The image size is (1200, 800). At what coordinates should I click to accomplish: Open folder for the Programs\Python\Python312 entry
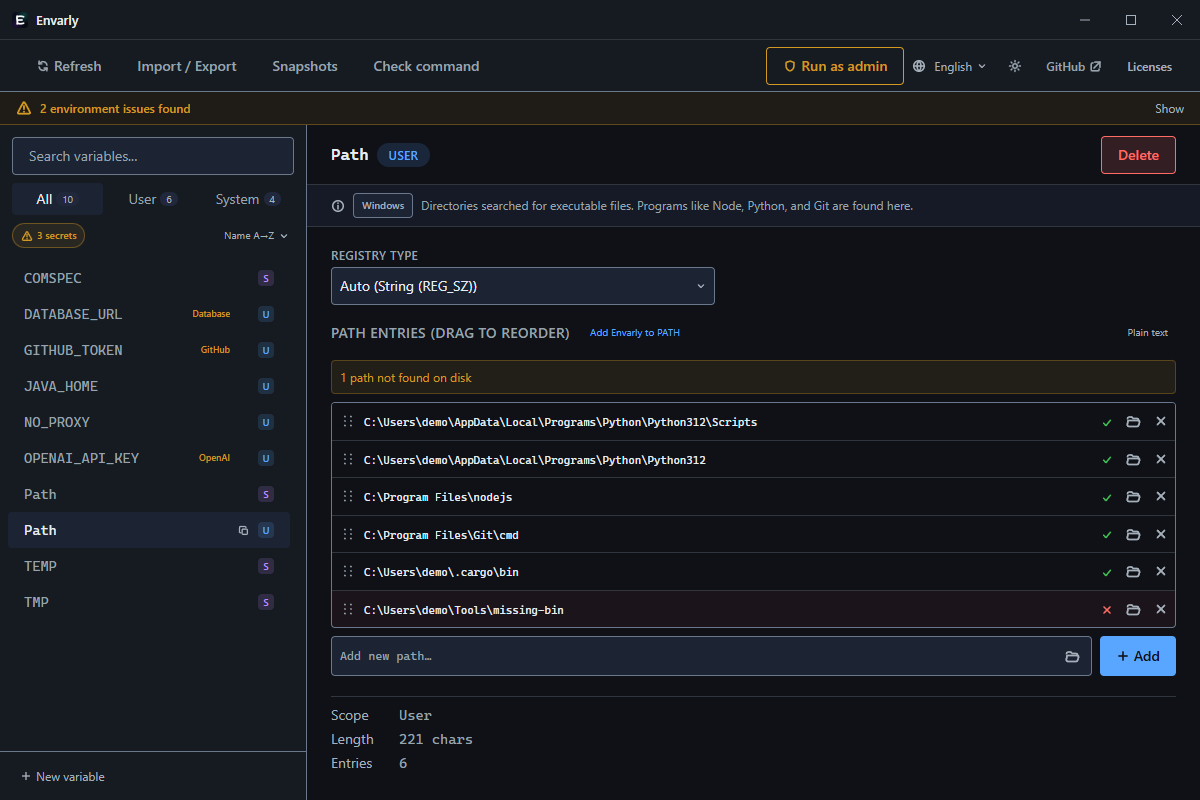point(1133,460)
